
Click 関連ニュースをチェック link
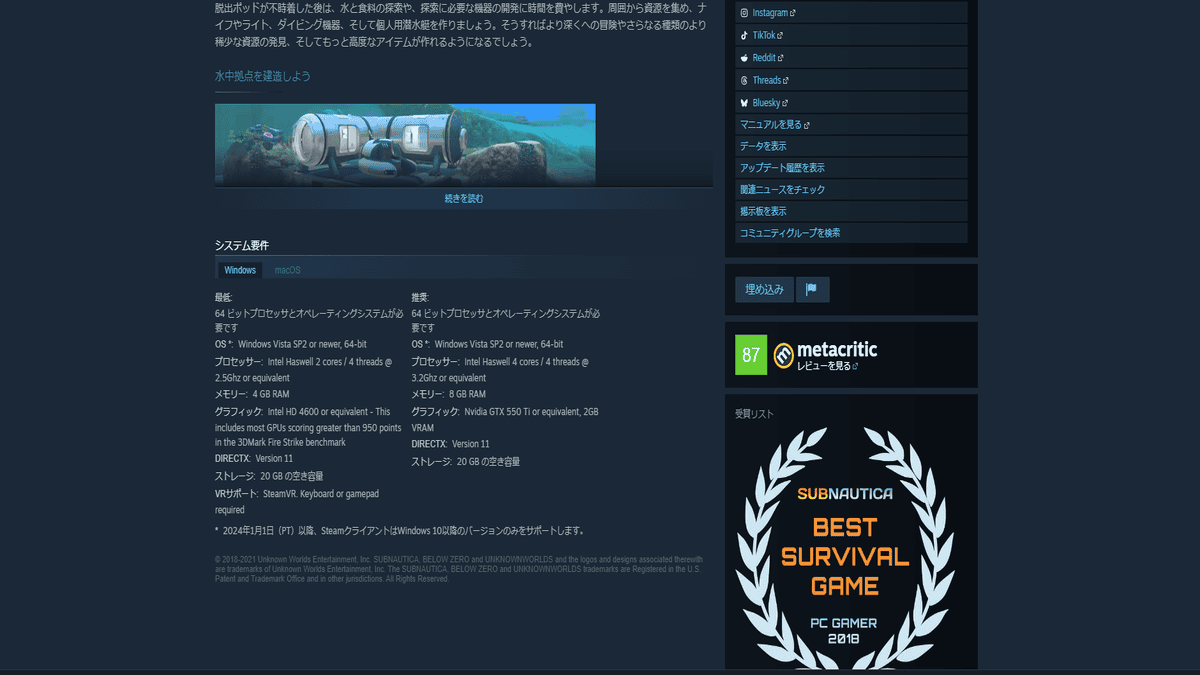point(851,189)
